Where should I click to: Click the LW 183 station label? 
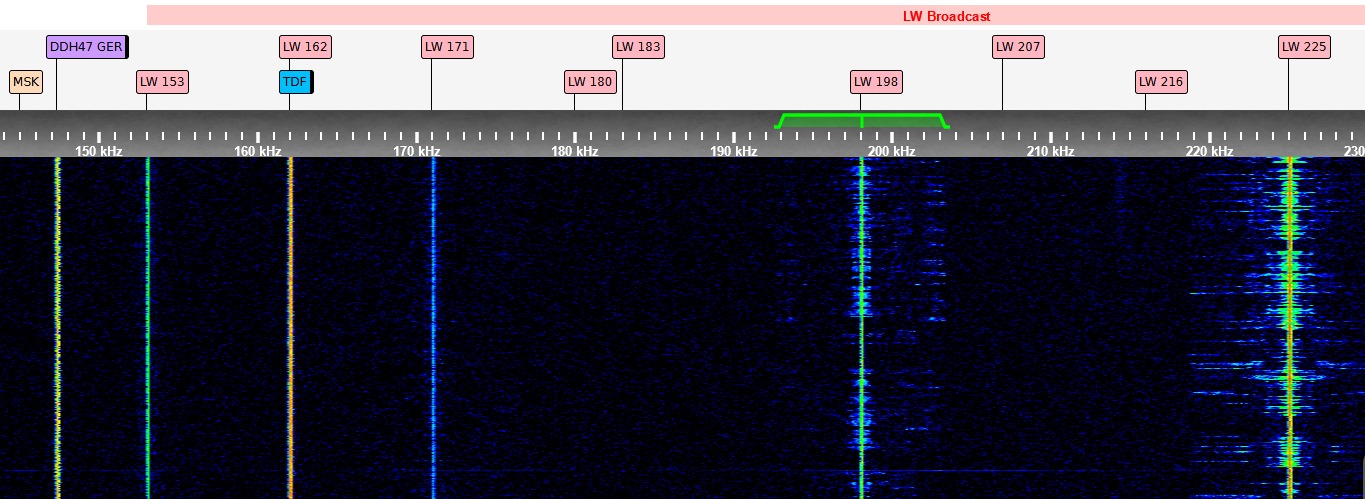click(638, 47)
